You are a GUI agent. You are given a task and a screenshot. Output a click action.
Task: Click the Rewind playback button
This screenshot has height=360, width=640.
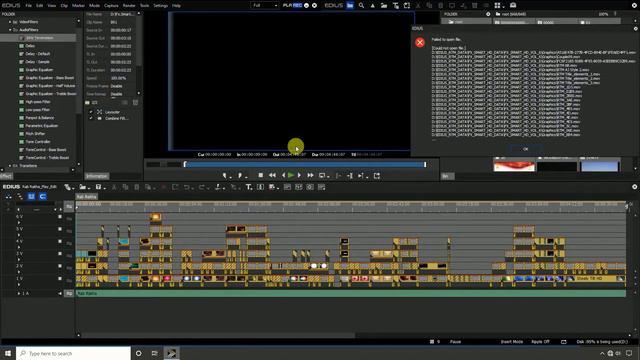click(272, 176)
